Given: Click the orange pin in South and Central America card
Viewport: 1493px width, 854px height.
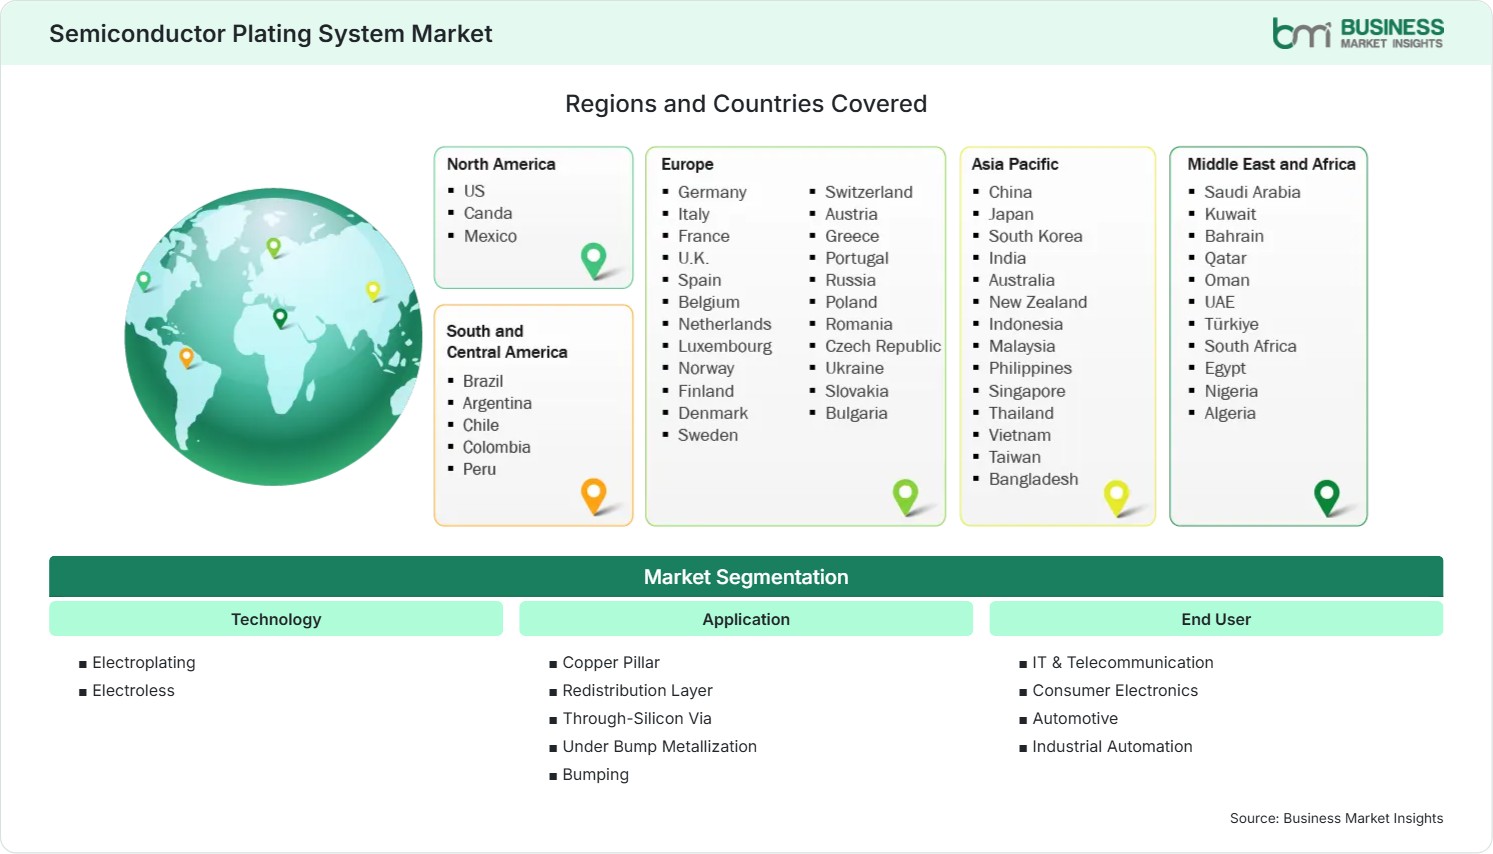Looking at the screenshot, I should pyautogui.click(x=594, y=495).
